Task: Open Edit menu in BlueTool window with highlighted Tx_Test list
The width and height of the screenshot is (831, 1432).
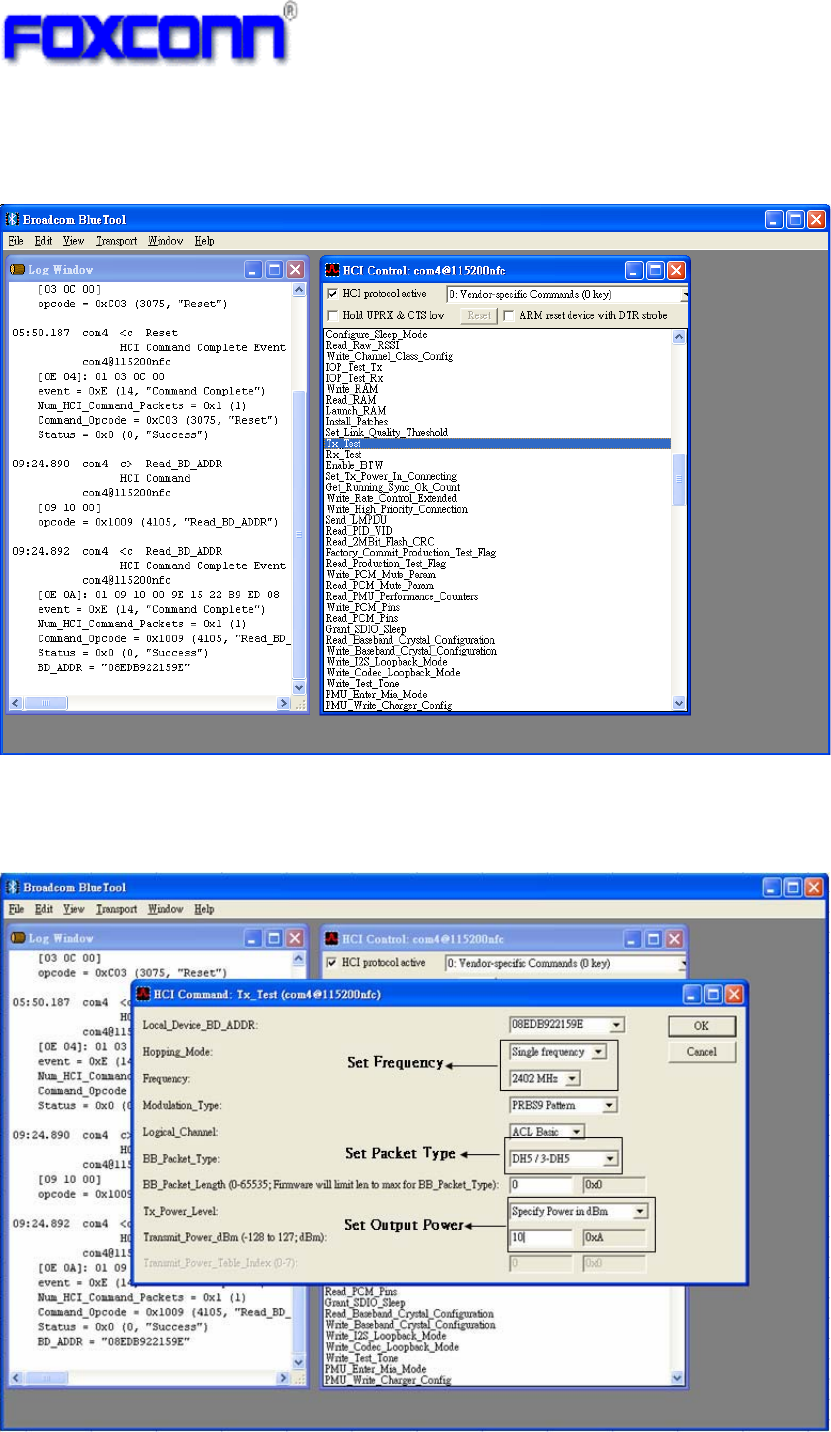Action: point(43,241)
